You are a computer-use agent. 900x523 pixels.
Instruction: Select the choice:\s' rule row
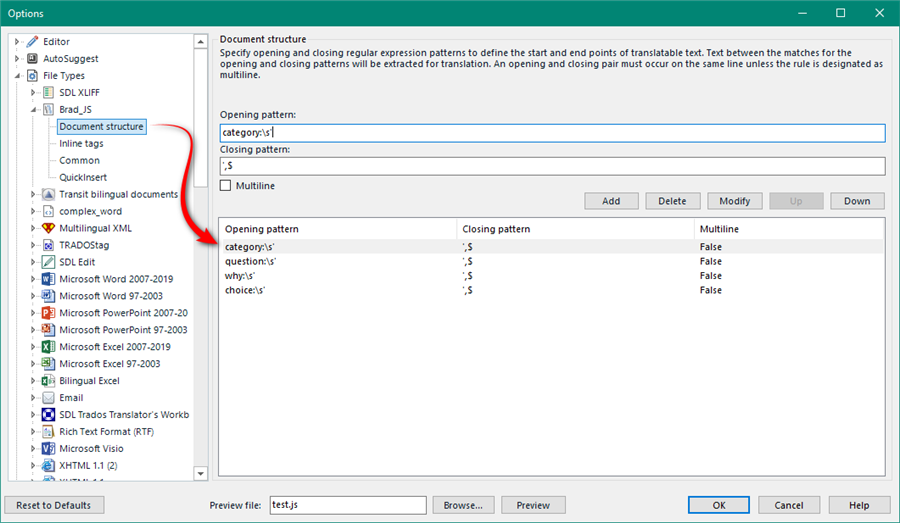tap(551, 290)
